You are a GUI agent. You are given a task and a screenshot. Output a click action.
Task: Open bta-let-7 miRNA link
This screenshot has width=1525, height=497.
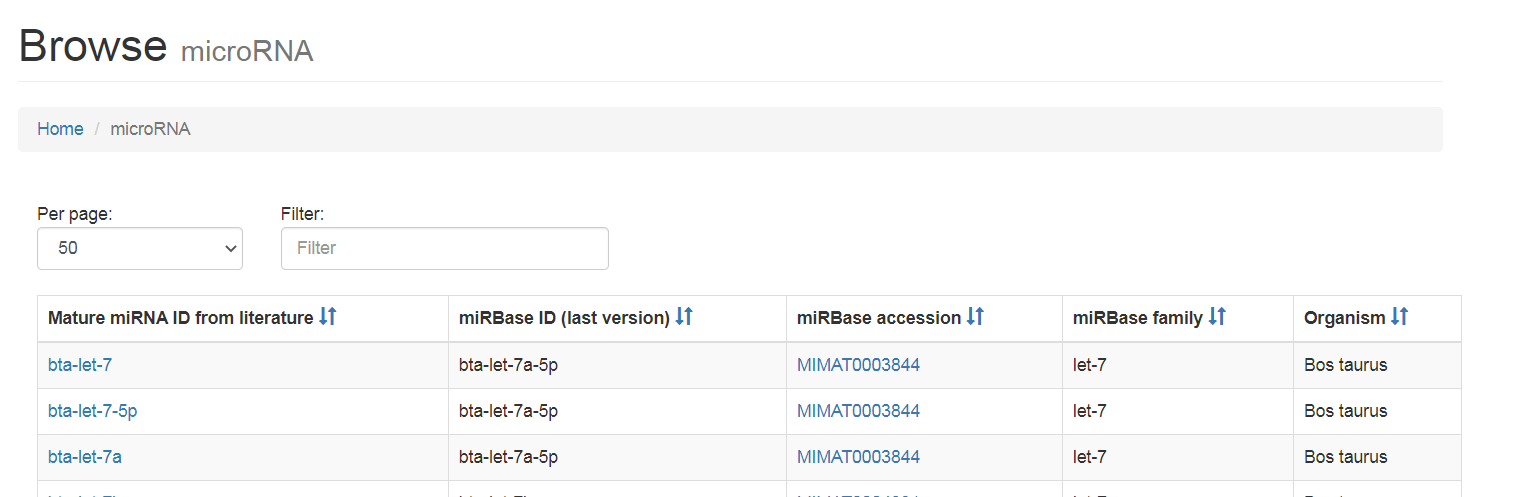click(x=80, y=365)
